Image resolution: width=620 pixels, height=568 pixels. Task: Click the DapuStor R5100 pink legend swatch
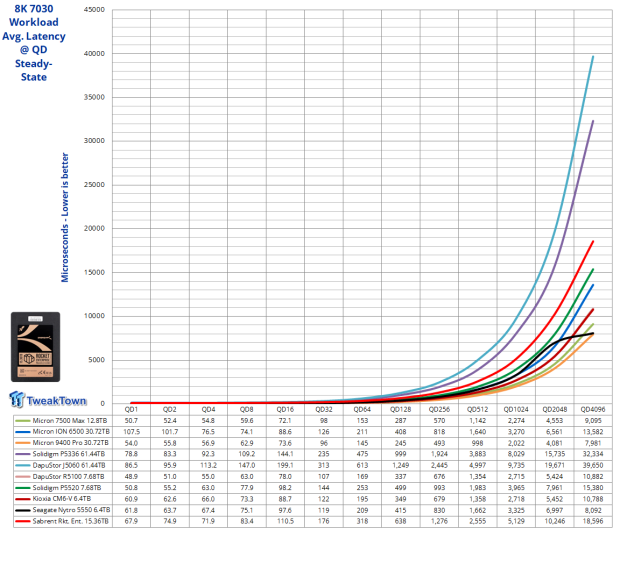pos(23,477)
